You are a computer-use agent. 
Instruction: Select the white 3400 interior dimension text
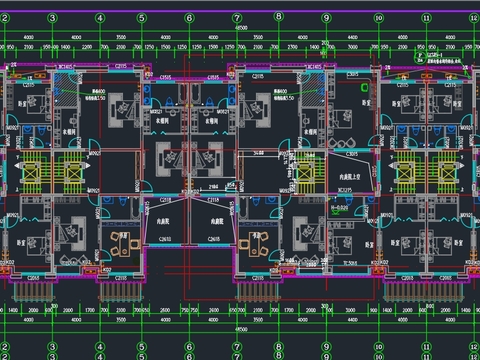tap(258, 153)
